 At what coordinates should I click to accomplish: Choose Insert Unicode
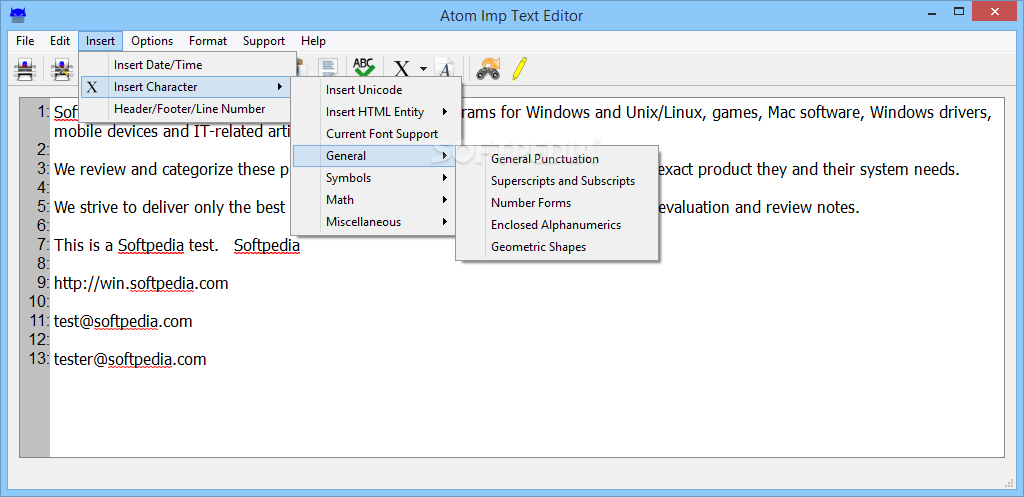[x=377, y=89]
